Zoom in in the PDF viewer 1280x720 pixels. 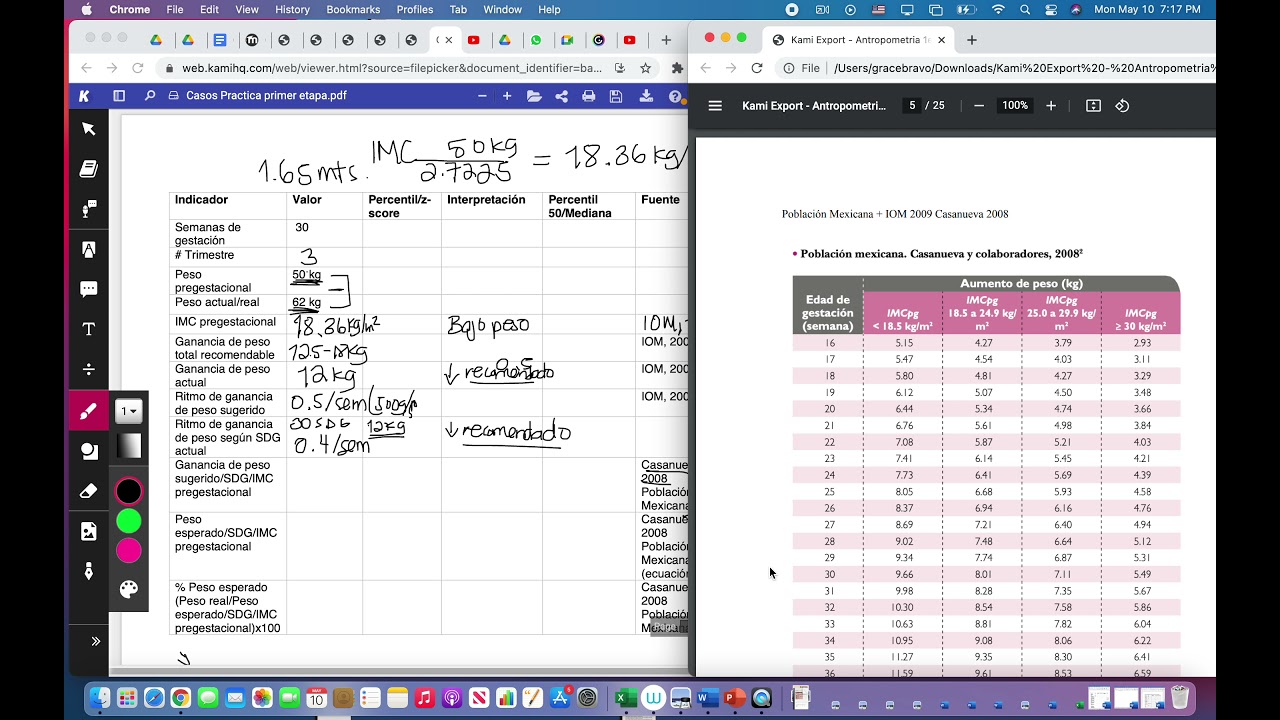[x=1051, y=105]
